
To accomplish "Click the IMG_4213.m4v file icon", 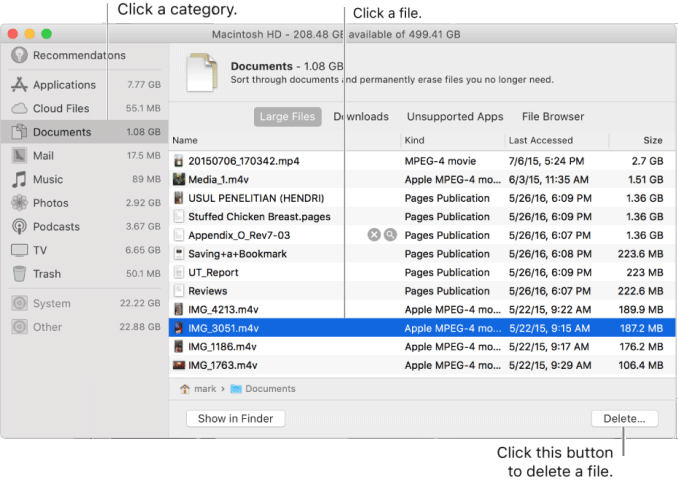I will tap(178, 309).
